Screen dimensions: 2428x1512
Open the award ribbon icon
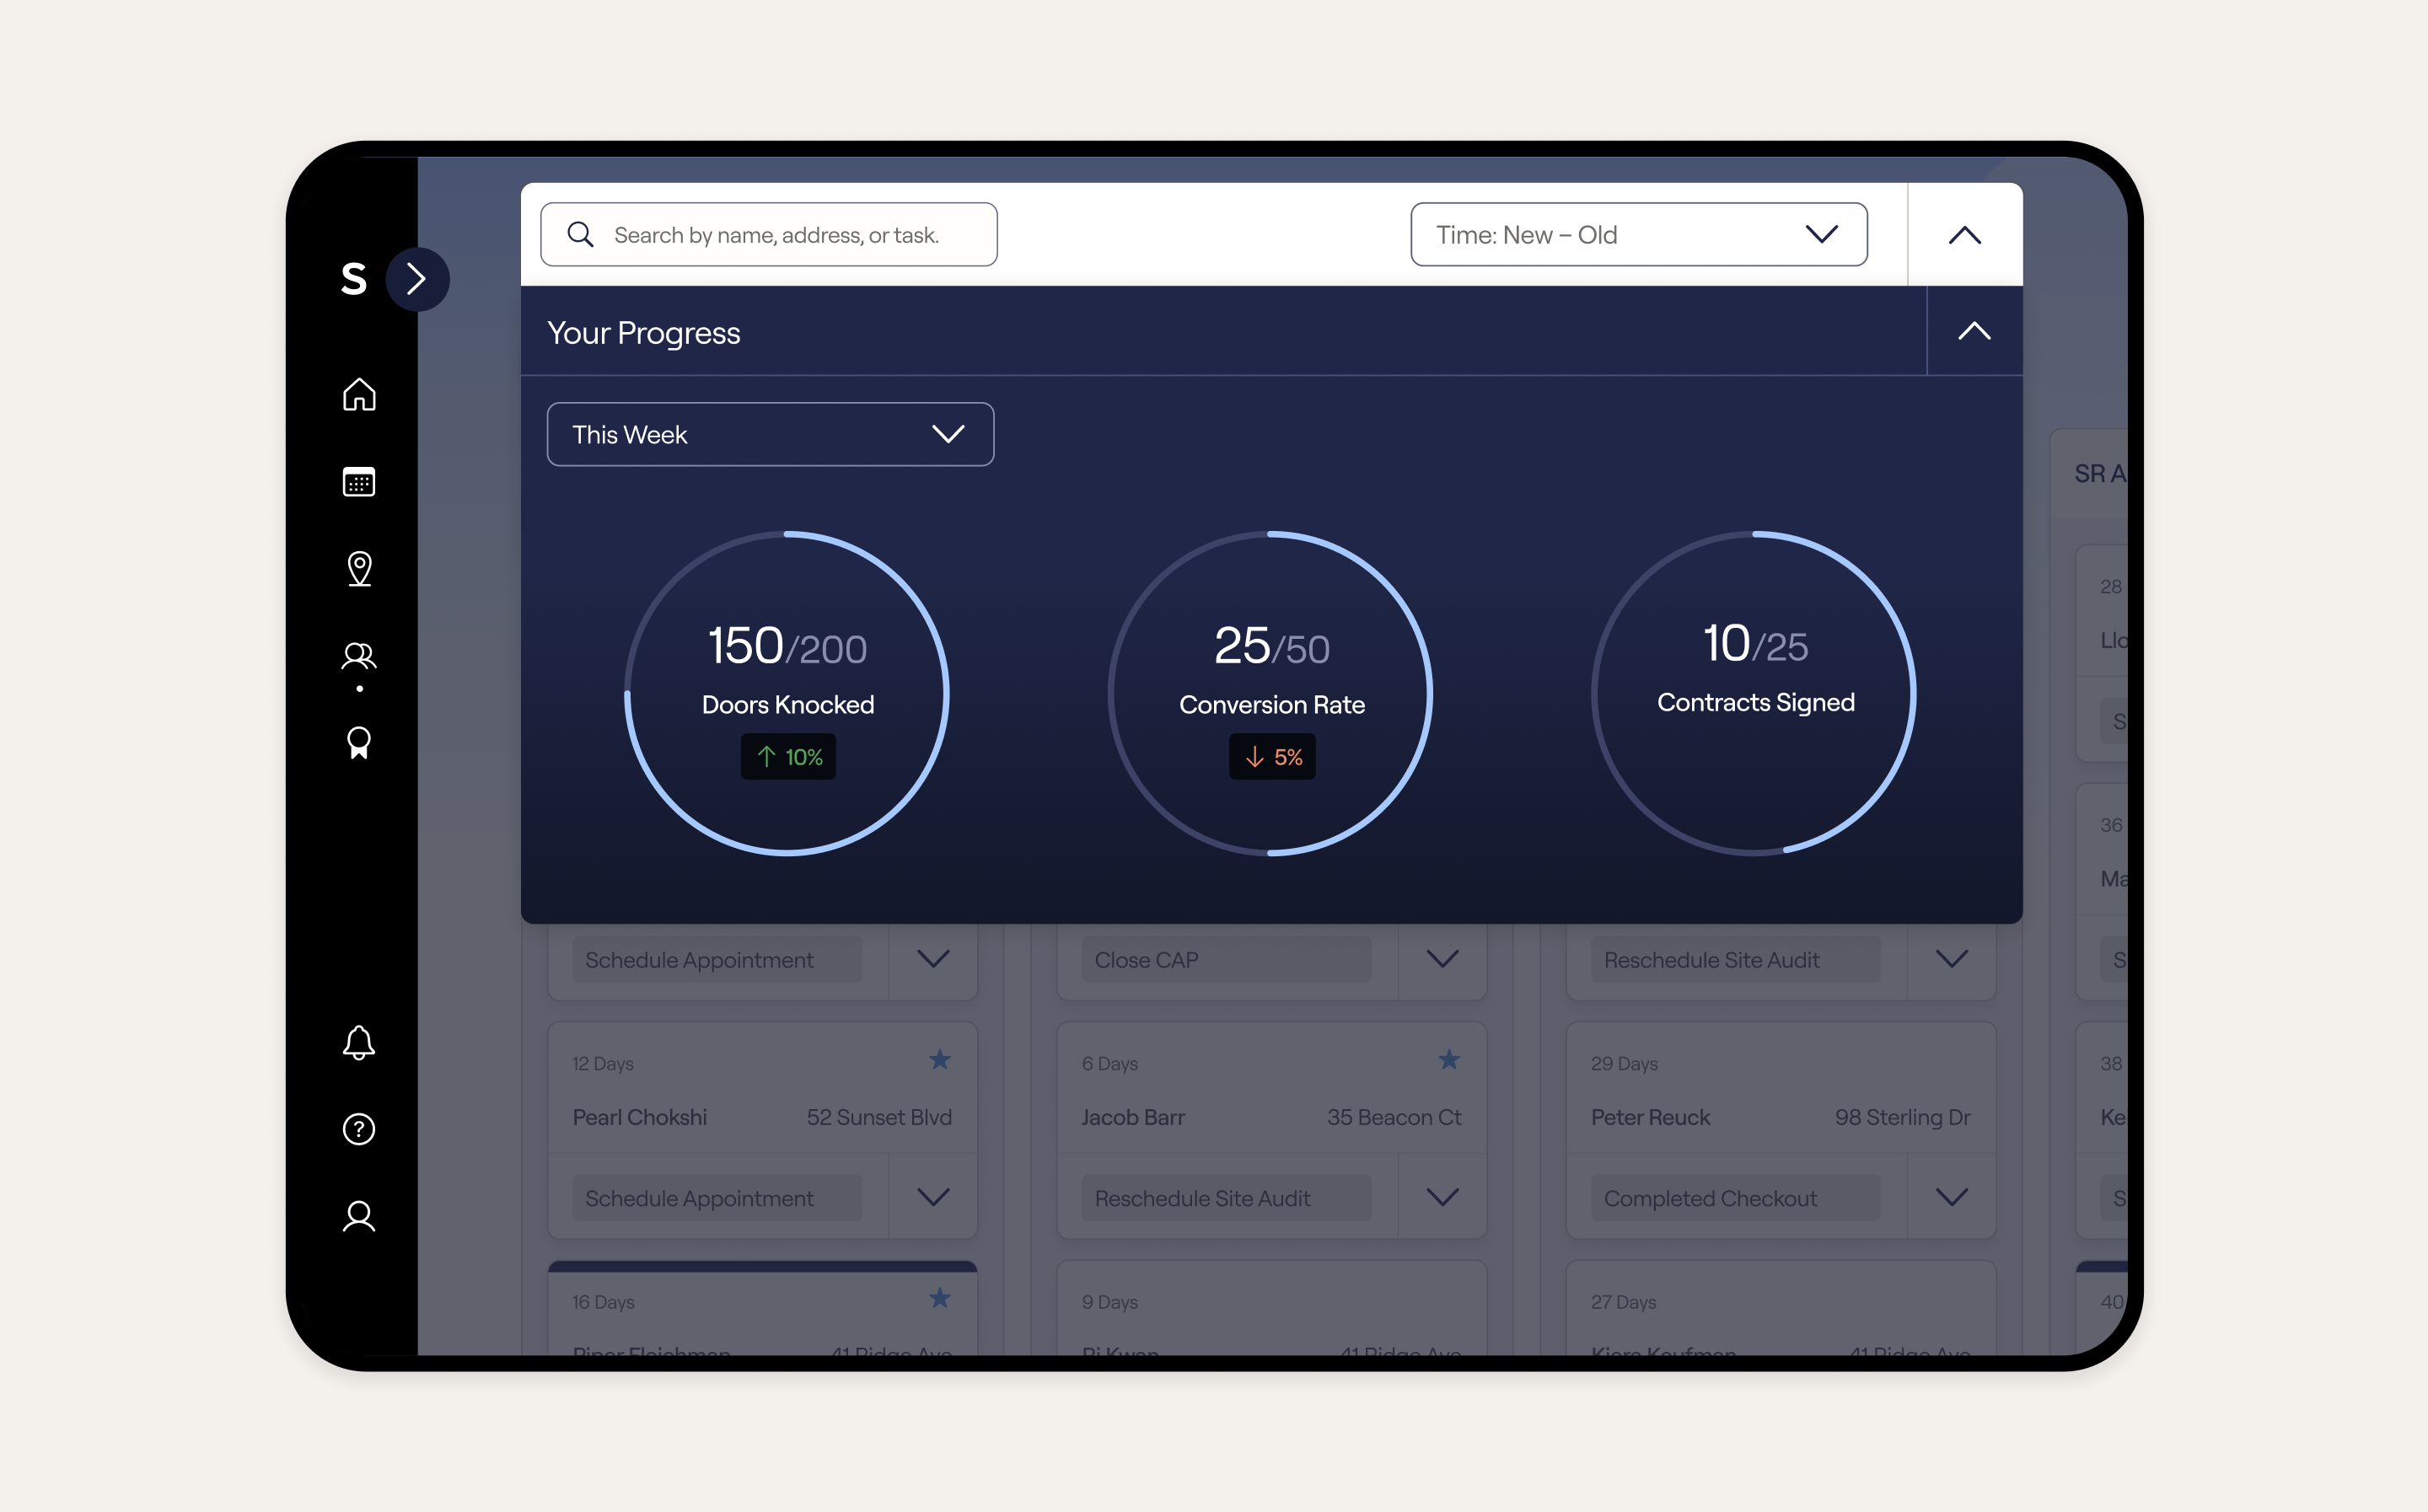pos(359,743)
